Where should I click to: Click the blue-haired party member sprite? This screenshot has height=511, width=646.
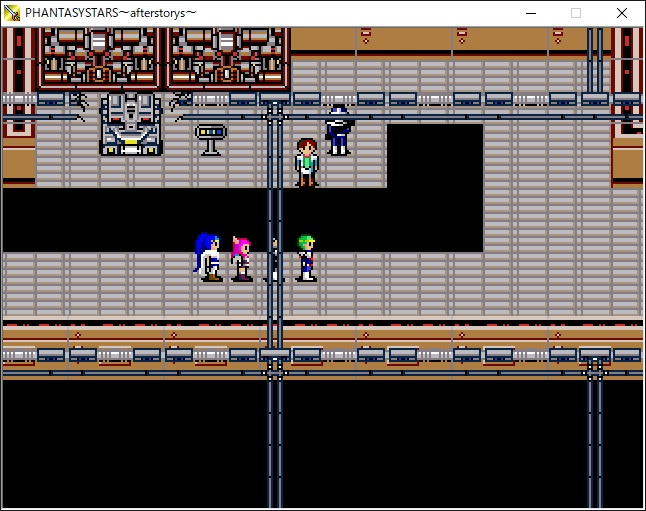209,257
